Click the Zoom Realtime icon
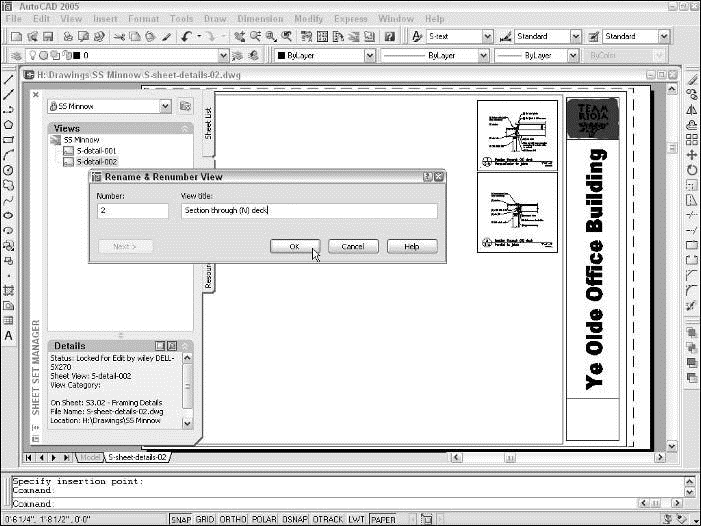This screenshot has height=526, width=701. (255, 37)
